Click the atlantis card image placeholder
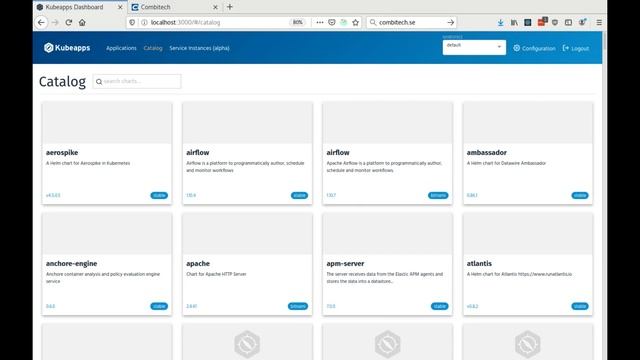The width and height of the screenshot is (640, 360). 528,234
